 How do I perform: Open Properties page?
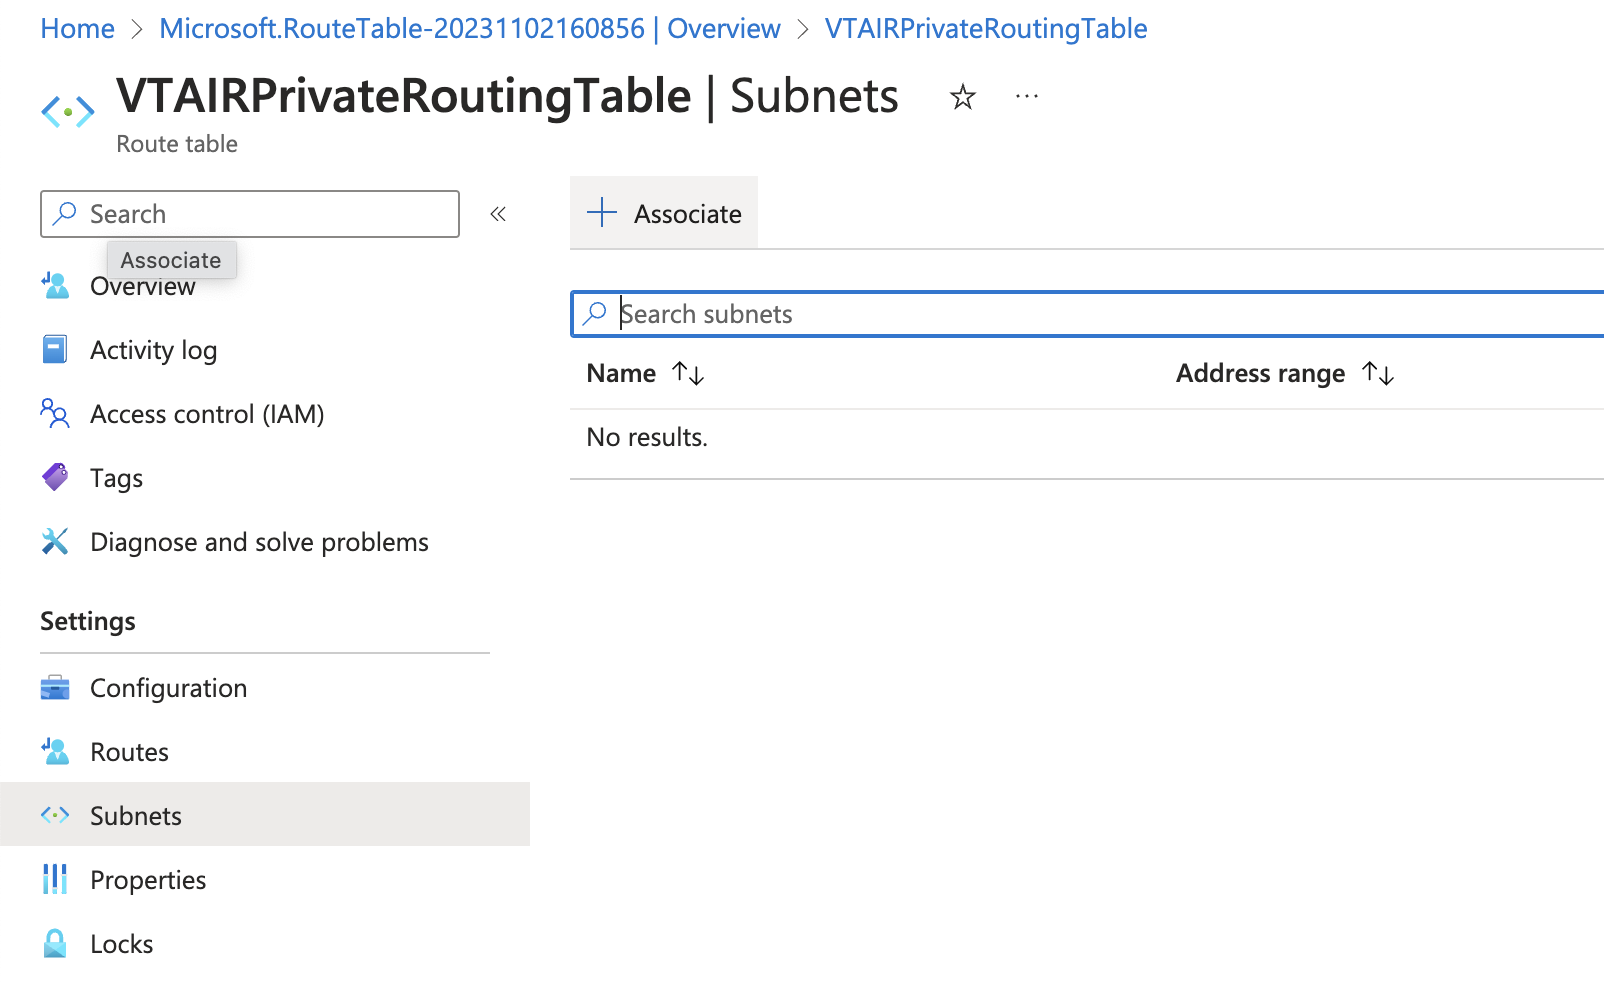point(148,880)
